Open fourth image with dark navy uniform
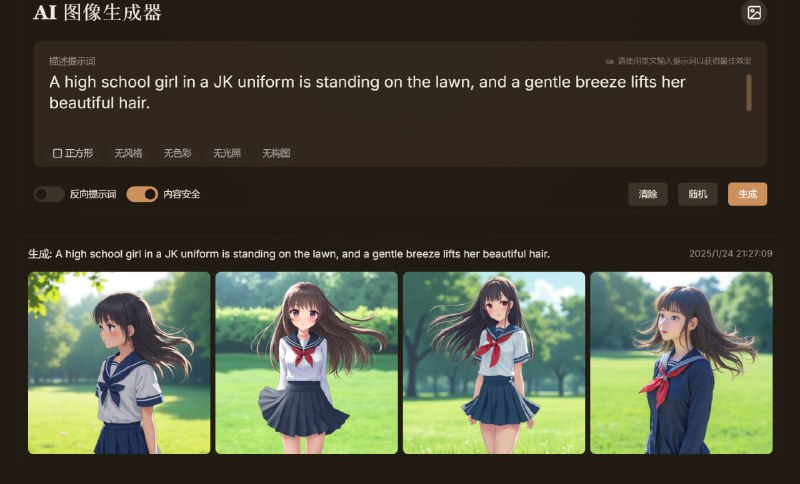 click(681, 362)
